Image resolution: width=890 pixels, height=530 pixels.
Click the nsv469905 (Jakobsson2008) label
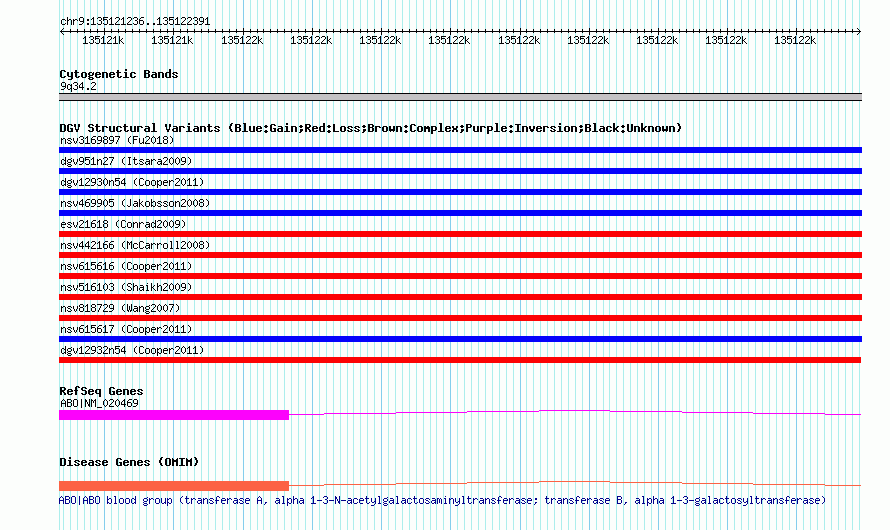(x=135, y=203)
